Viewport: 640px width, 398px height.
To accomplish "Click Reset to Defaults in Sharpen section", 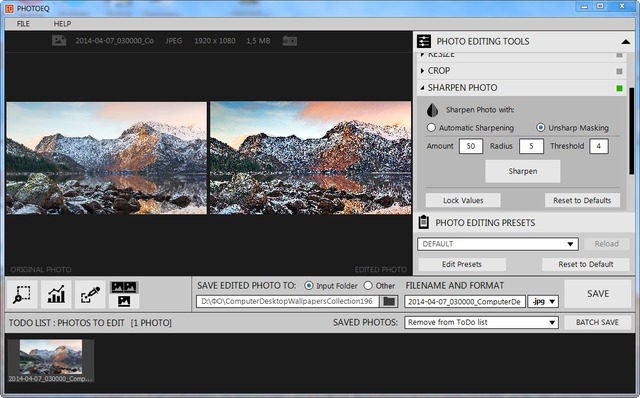I will click(x=582, y=200).
